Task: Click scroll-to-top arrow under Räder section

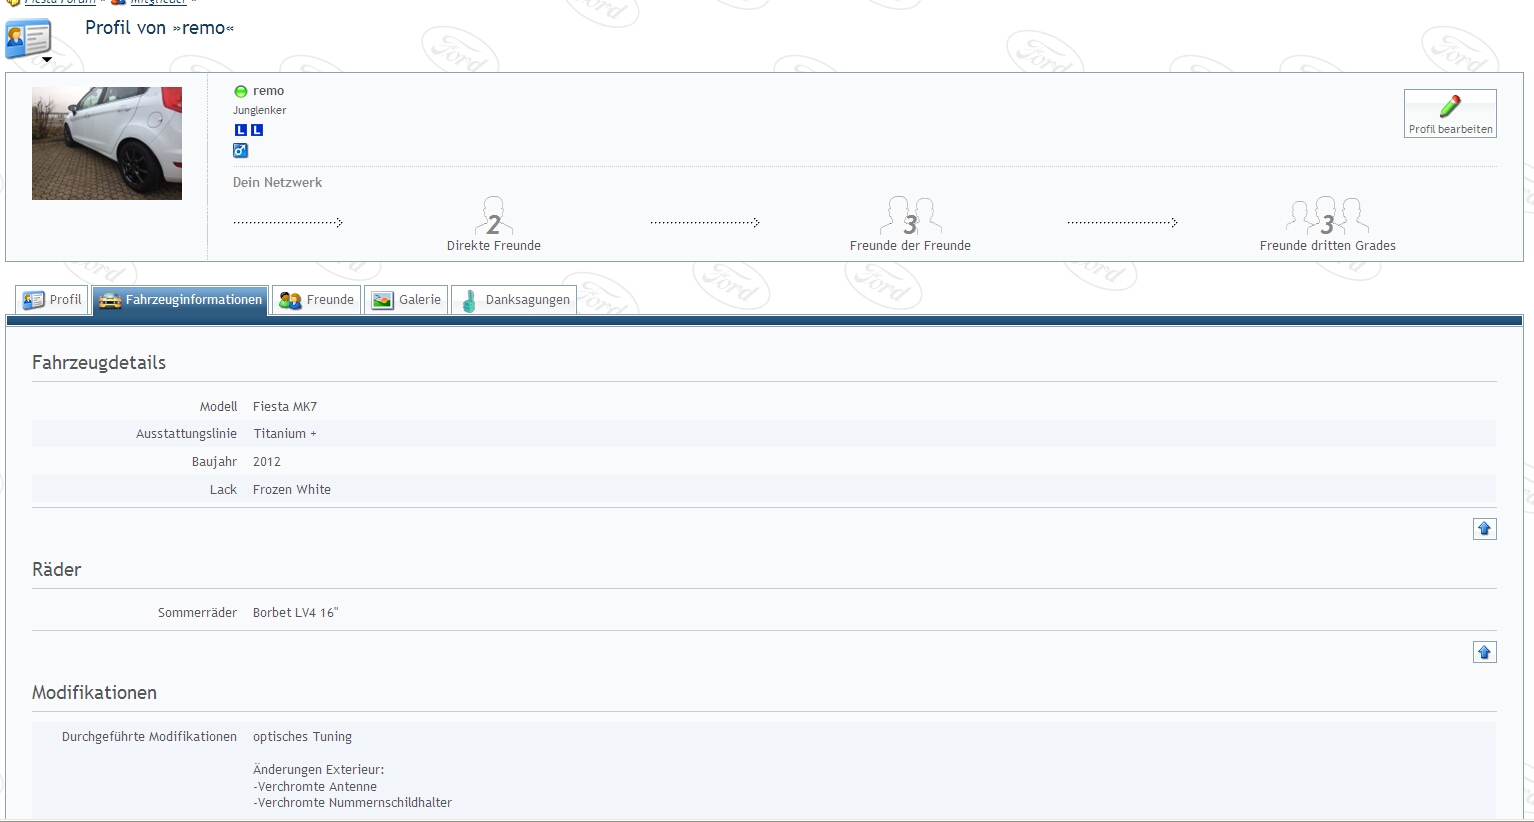Action: click(1484, 653)
